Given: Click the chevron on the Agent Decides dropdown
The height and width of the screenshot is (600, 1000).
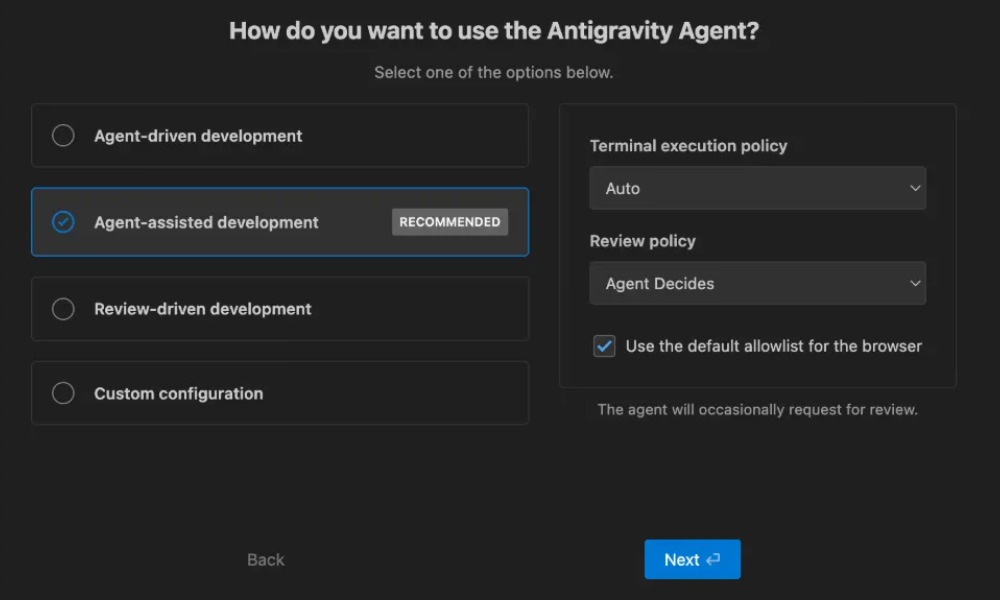Looking at the screenshot, I should tap(915, 283).
